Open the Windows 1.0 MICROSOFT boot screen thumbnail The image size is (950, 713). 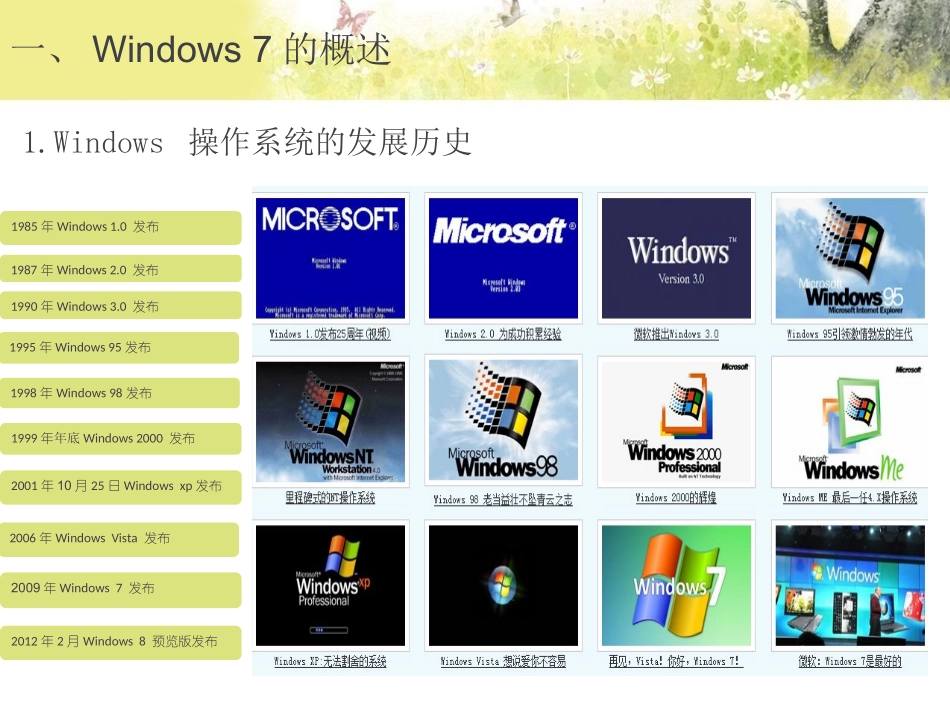(x=330, y=258)
